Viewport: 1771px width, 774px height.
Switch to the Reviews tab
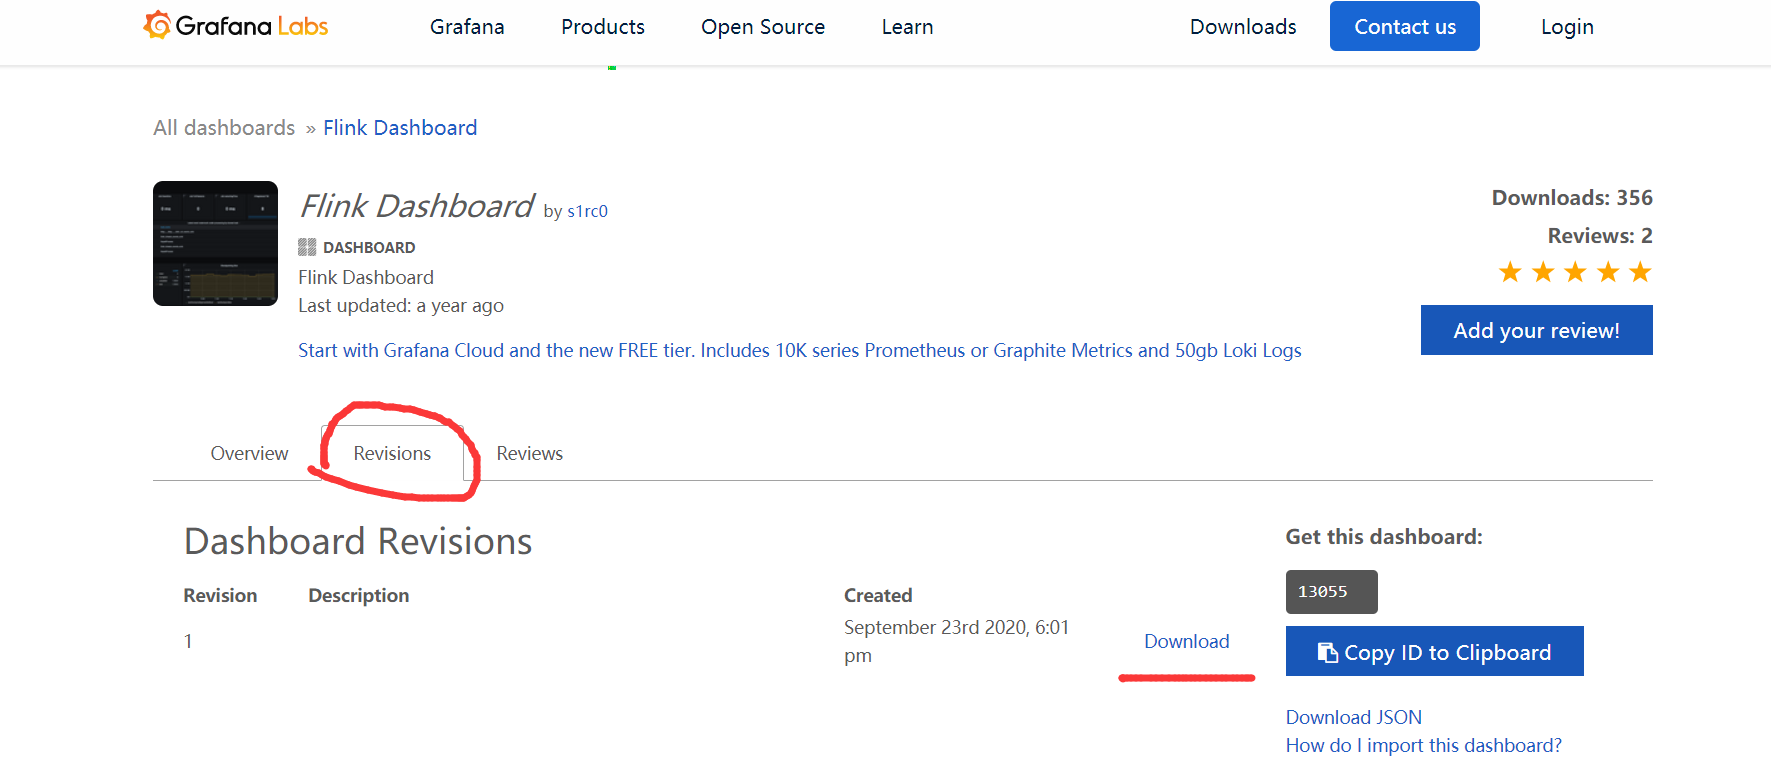[529, 453]
